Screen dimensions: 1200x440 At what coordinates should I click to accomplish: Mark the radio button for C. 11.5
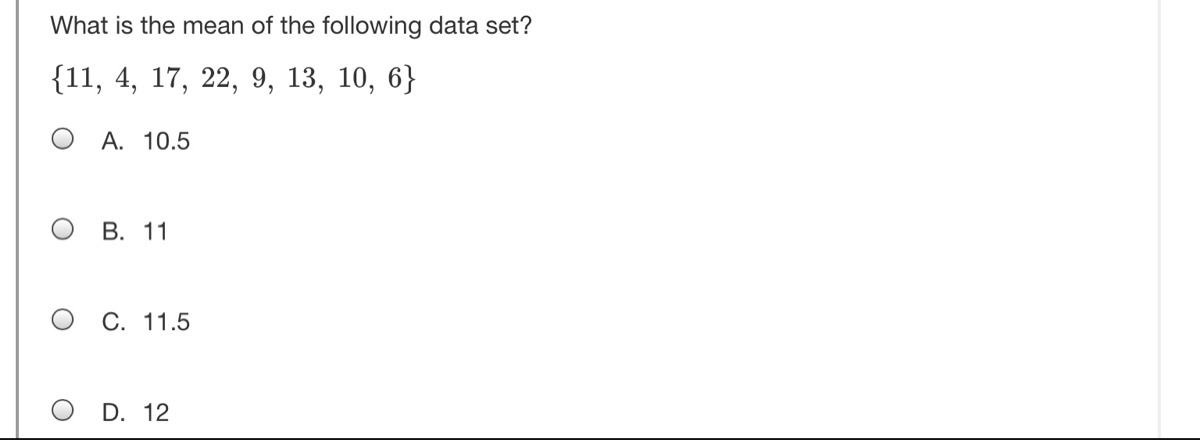click(64, 321)
